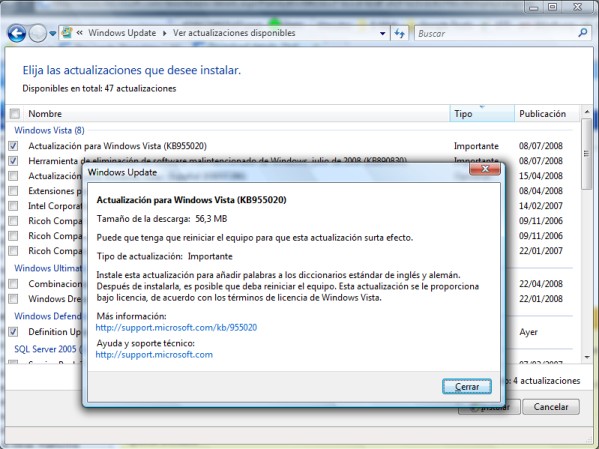Image resolution: width=599 pixels, height=449 pixels.
Task: Open the support.microsoft.com/kb/955020 link
Action: [x=176, y=327]
